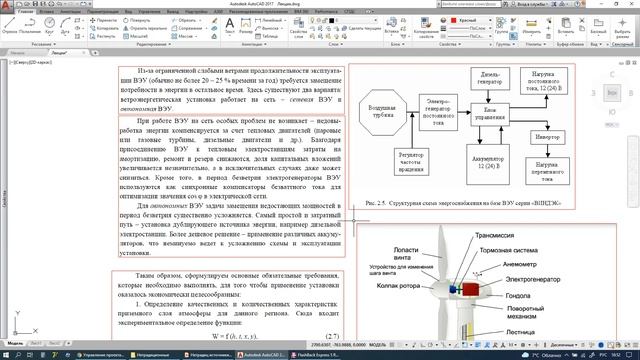Screen dimensions: 640x360
Task: Click the Trim (Обрезать) tool
Action: pyautogui.click(x=184, y=20)
